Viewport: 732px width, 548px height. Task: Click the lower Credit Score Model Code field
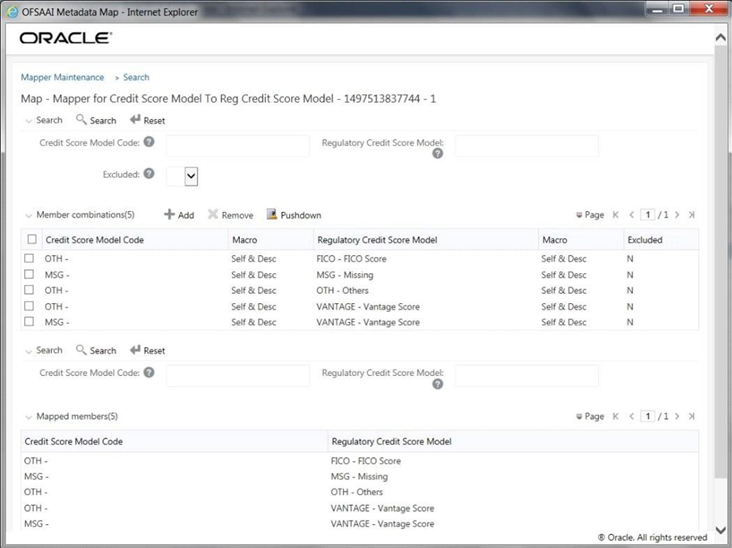tap(238, 376)
